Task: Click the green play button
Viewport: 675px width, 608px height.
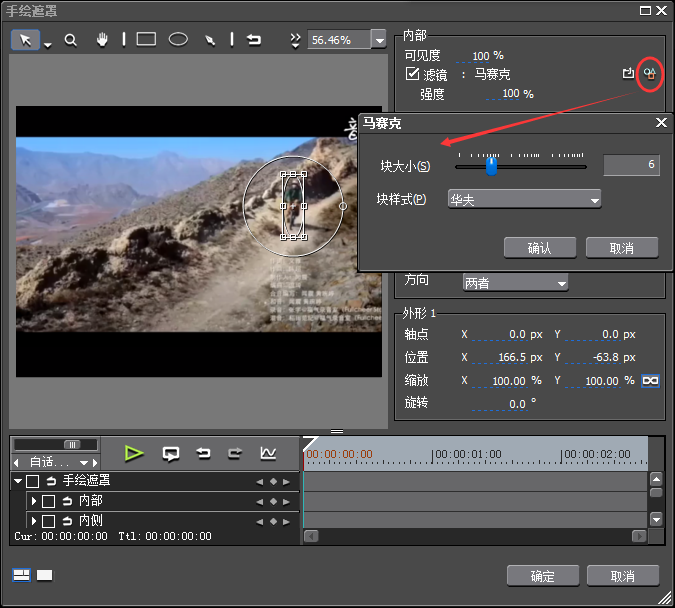Action: pos(134,453)
